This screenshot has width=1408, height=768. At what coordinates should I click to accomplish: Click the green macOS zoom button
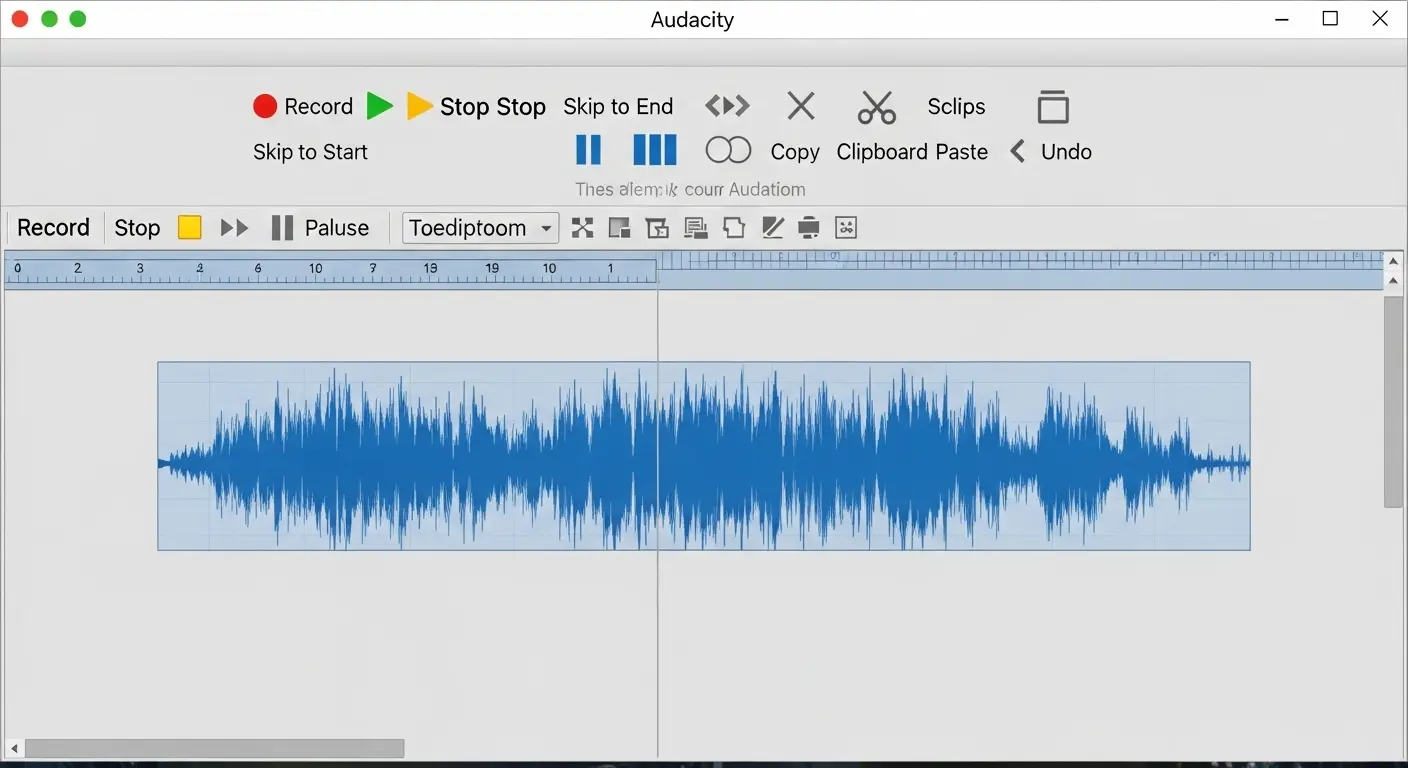click(78, 19)
